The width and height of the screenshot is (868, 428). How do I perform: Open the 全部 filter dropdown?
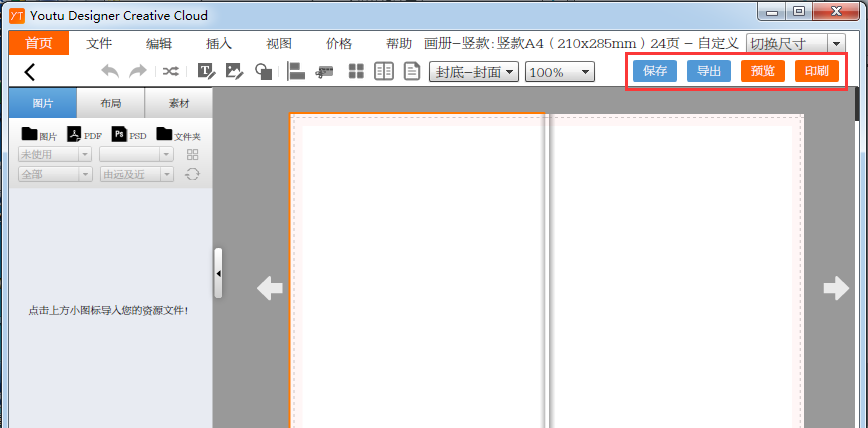point(55,174)
